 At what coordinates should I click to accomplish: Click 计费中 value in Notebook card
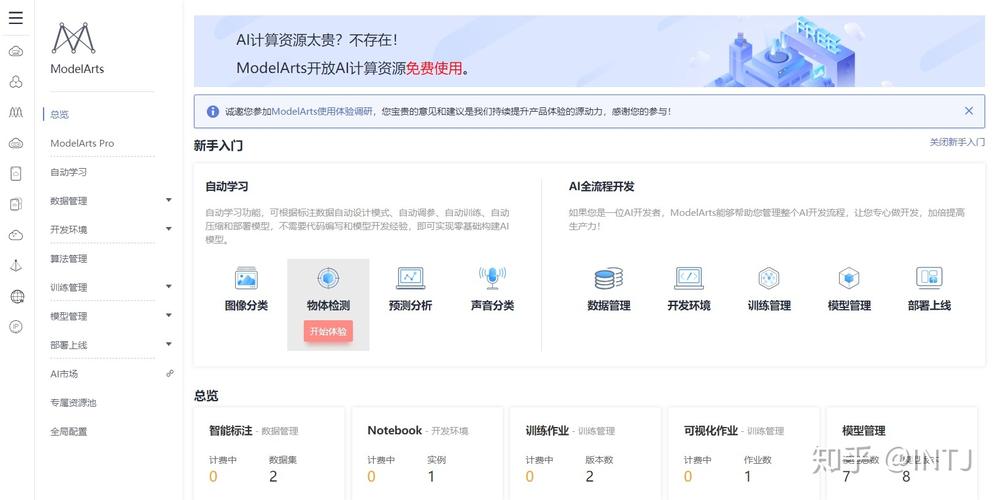coord(371,476)
